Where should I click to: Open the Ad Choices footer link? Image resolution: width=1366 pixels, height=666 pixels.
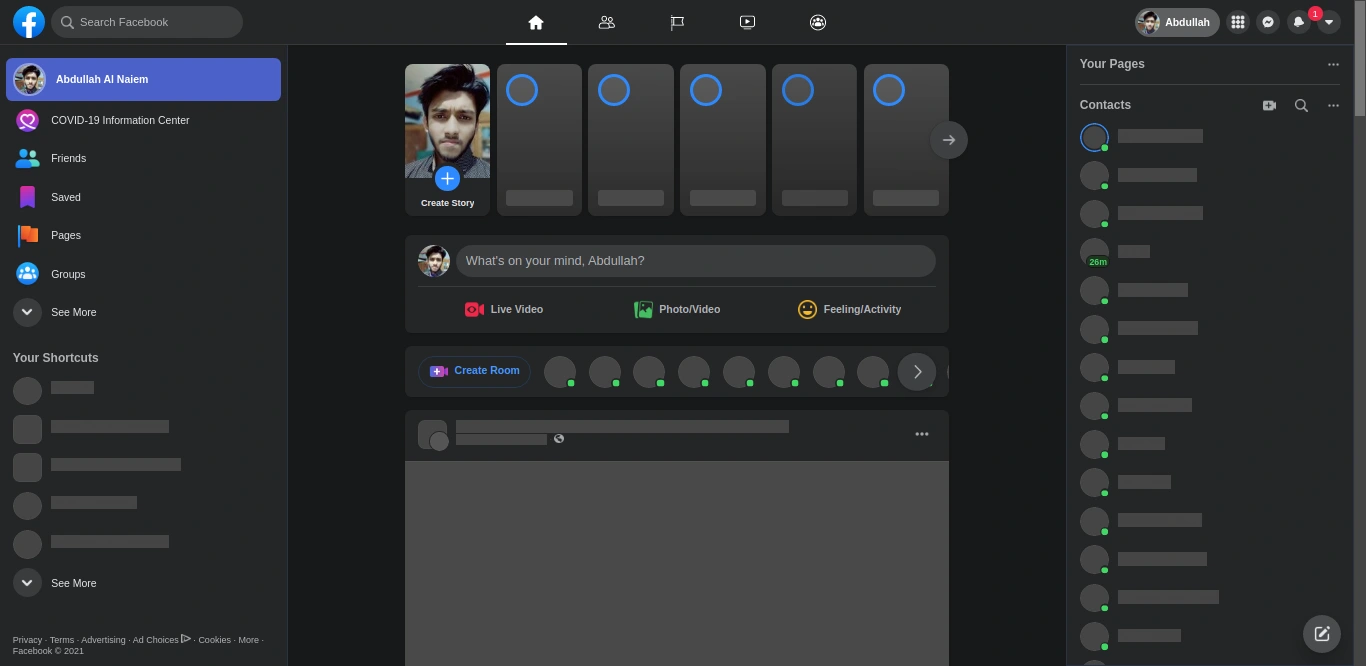click(161, 640)
